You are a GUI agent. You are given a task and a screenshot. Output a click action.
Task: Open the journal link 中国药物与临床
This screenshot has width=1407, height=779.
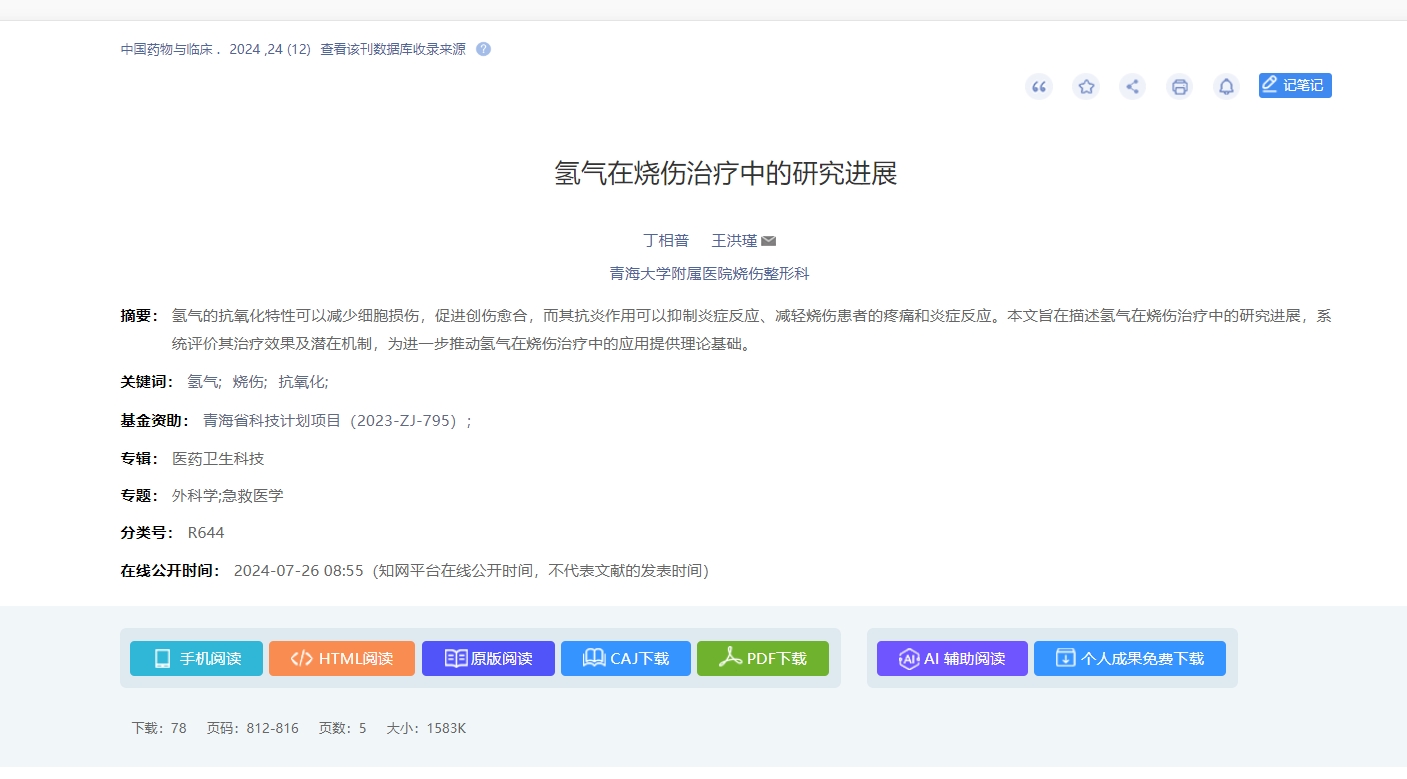(x=166, y=49)
